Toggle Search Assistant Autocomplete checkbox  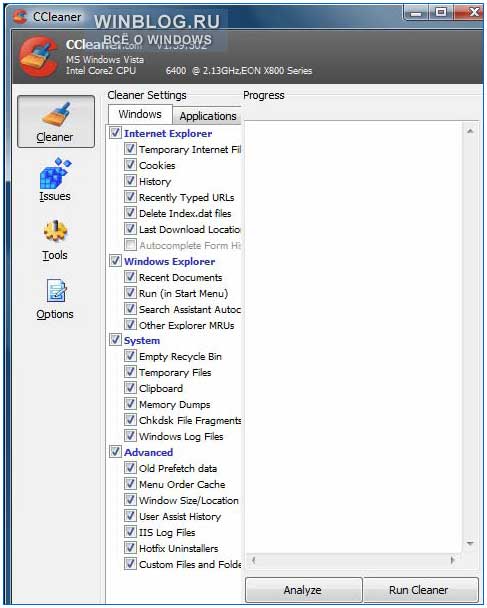[130, 309]
